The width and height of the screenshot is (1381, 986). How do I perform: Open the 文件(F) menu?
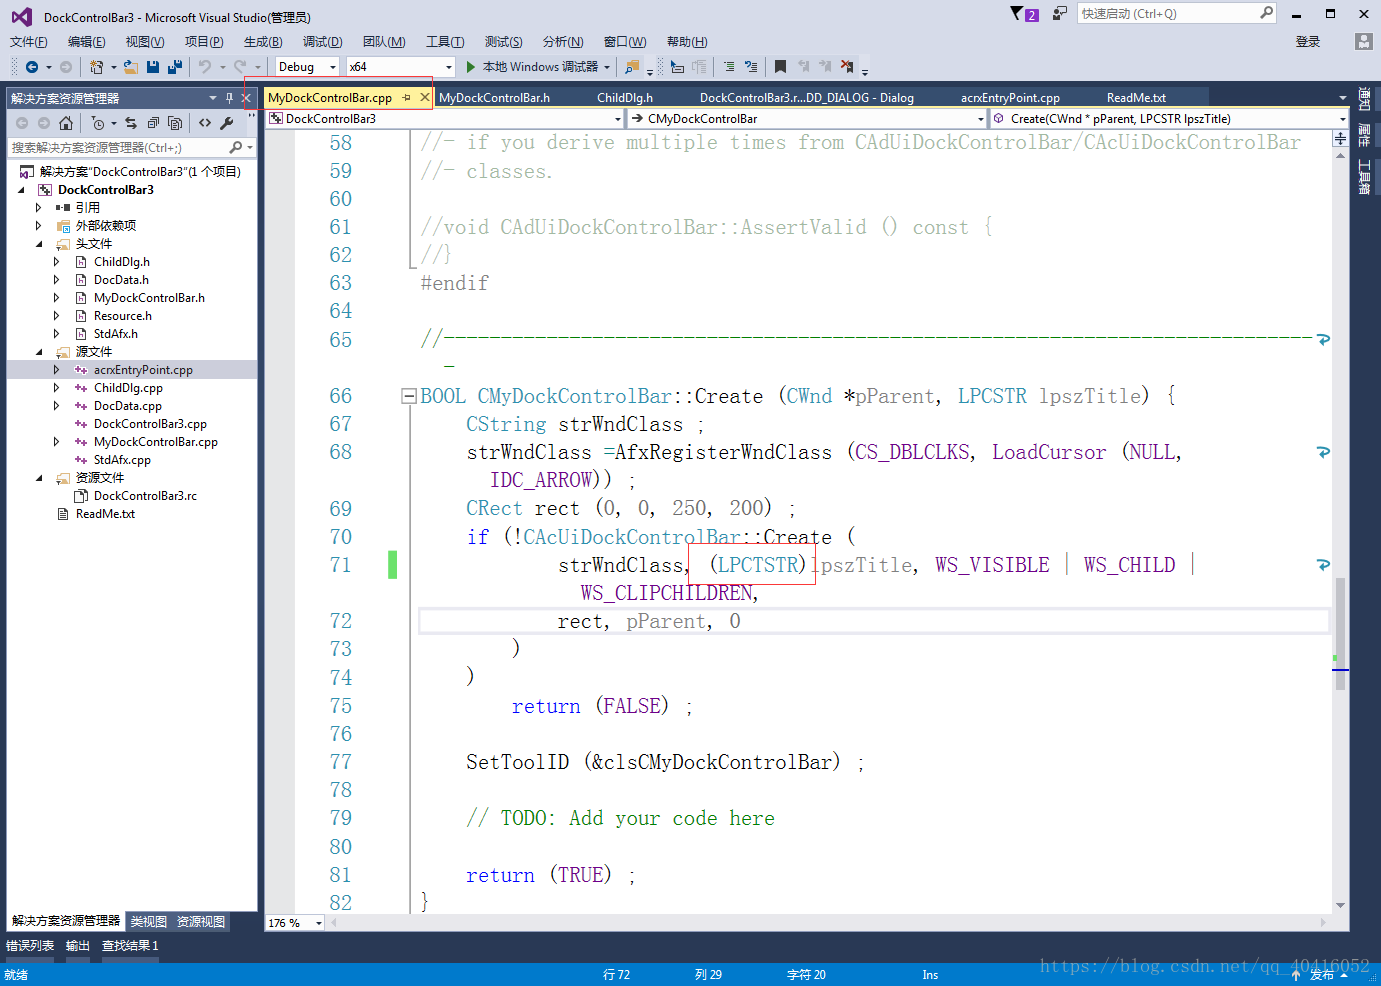[x=29, y=41]
